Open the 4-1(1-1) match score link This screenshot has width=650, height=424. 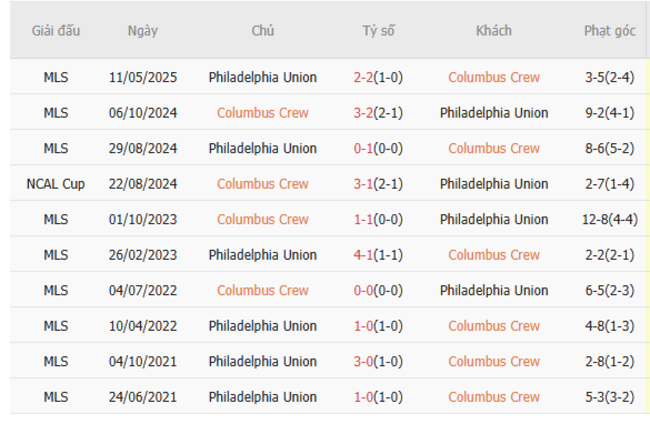click(378, 255)
